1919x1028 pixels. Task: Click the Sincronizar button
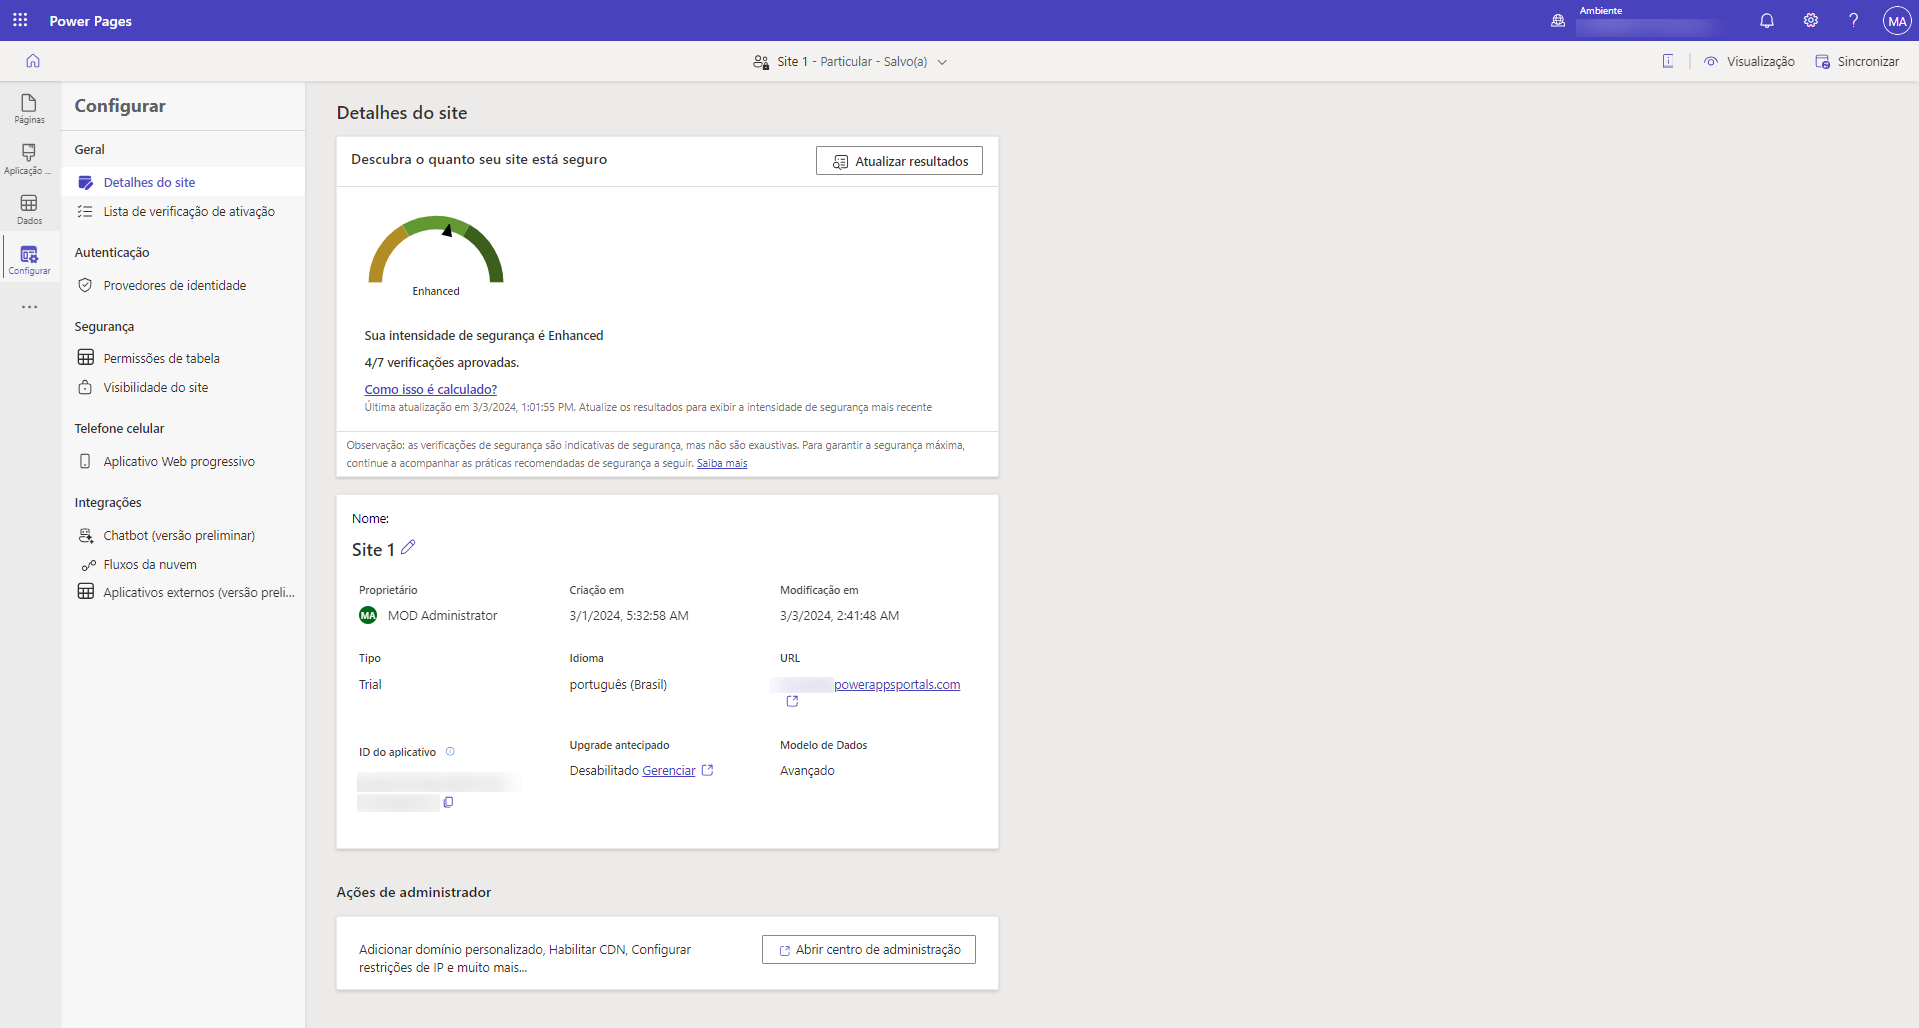[x=1857, y=61]
